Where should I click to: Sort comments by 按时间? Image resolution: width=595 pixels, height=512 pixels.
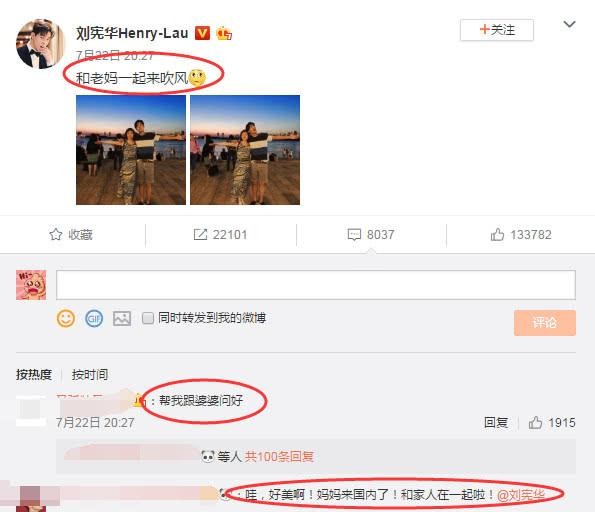point(90,375)
